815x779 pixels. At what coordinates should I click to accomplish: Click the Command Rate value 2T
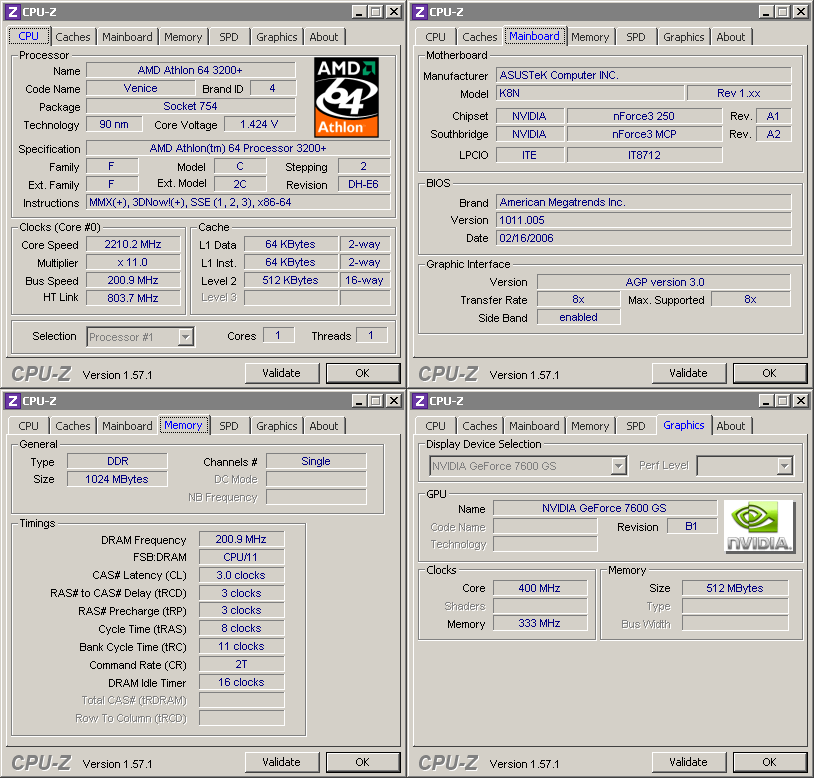(x=241, y=665)
